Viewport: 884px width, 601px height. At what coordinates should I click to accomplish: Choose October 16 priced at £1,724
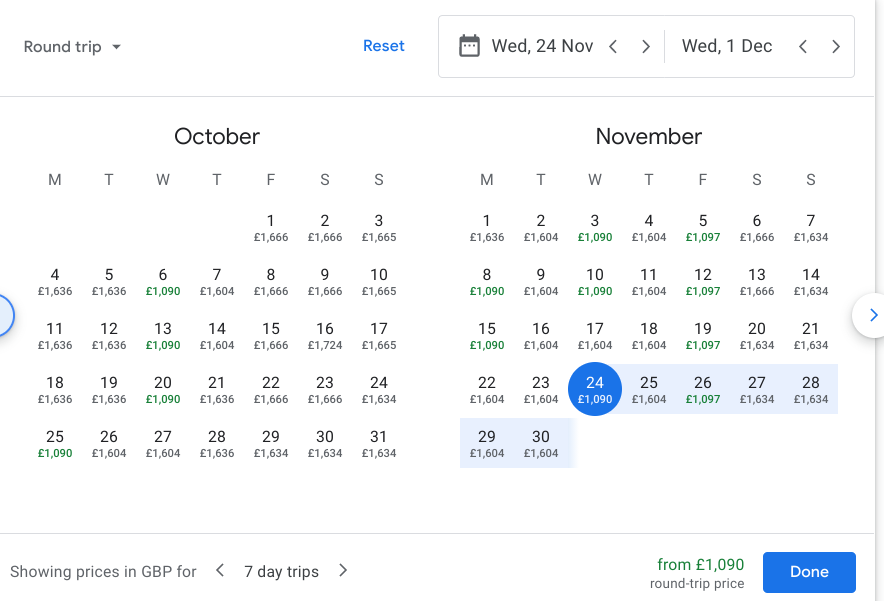tap(325, 335)
